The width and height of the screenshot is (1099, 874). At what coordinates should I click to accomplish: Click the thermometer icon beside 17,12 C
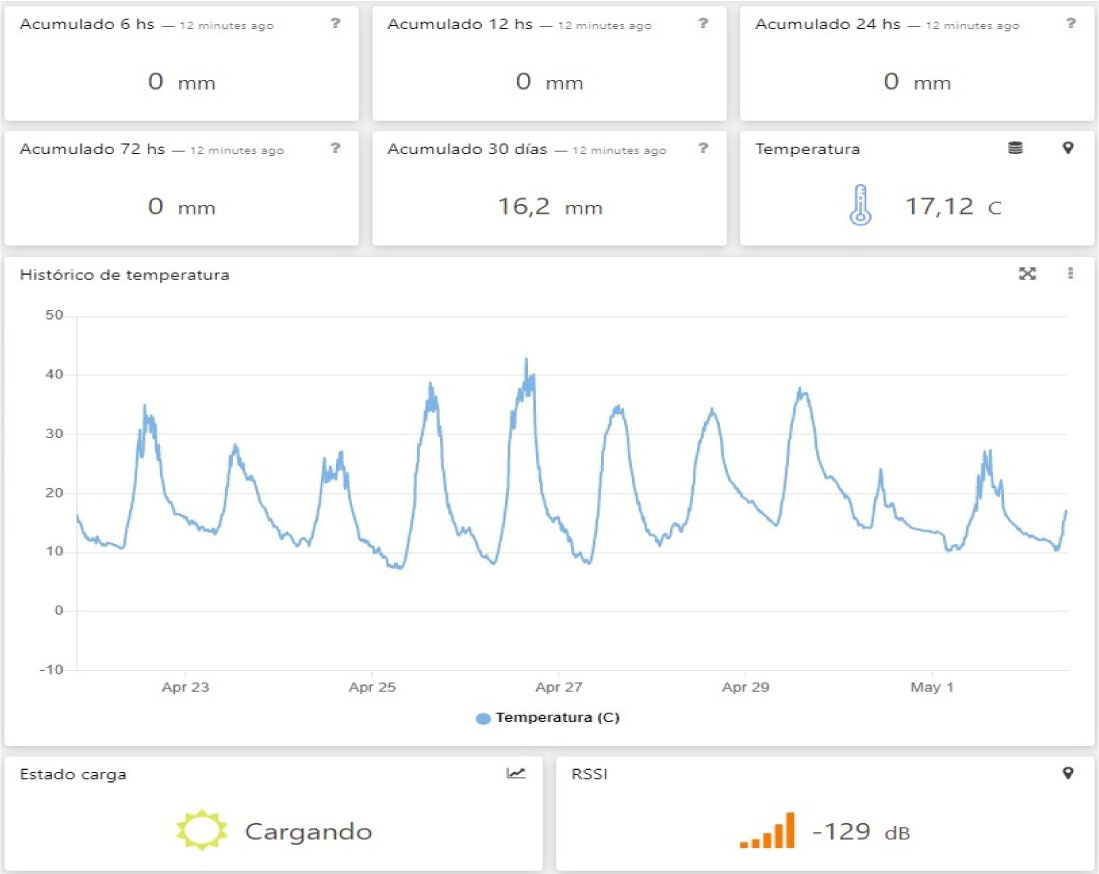tap(860, 207)
